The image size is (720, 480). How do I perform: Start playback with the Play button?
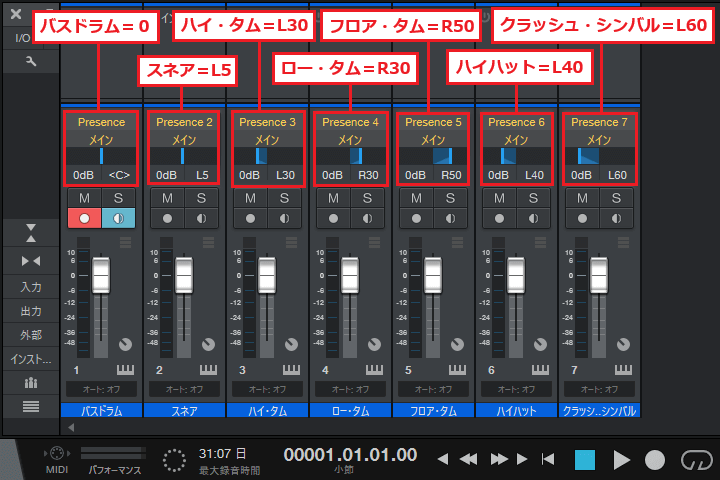(x=621, y=459)
